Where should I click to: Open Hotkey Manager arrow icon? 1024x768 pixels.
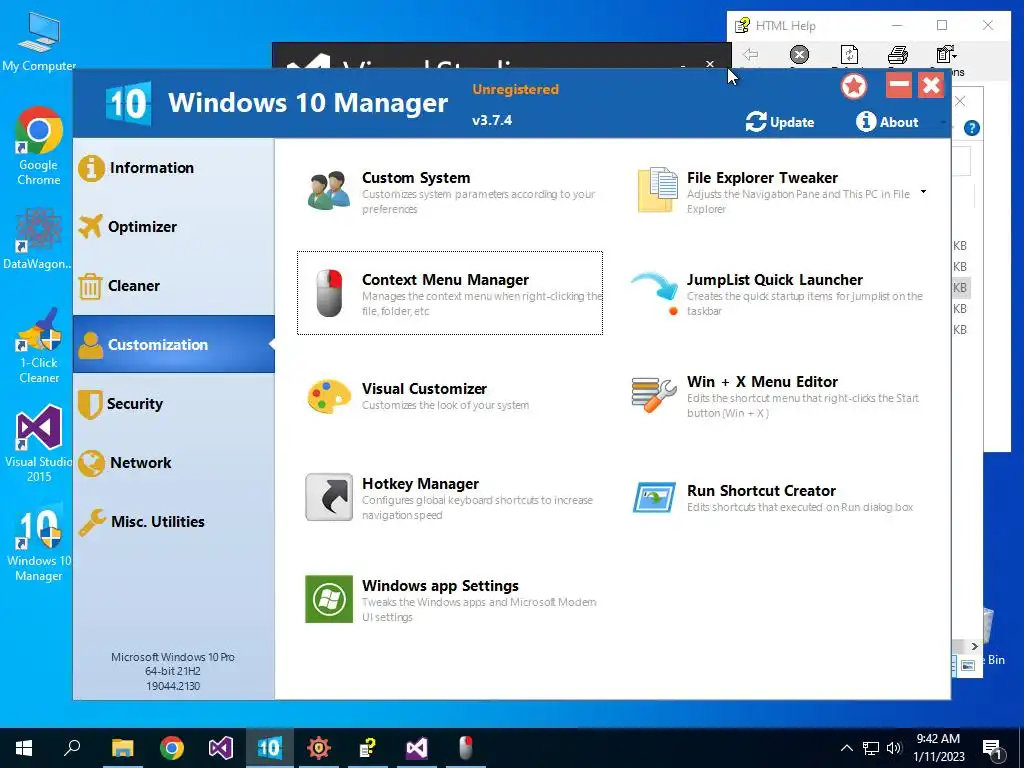click(329, 497)
